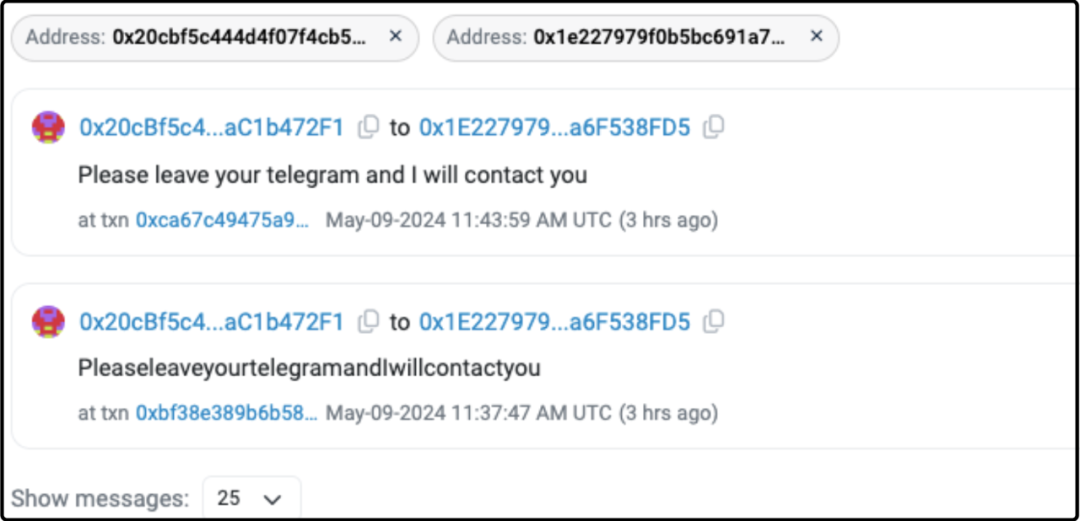The width and height of the screenshot is (1080, 521).
Task: Copy recipient address in second message
Action: tap(714, 321)
